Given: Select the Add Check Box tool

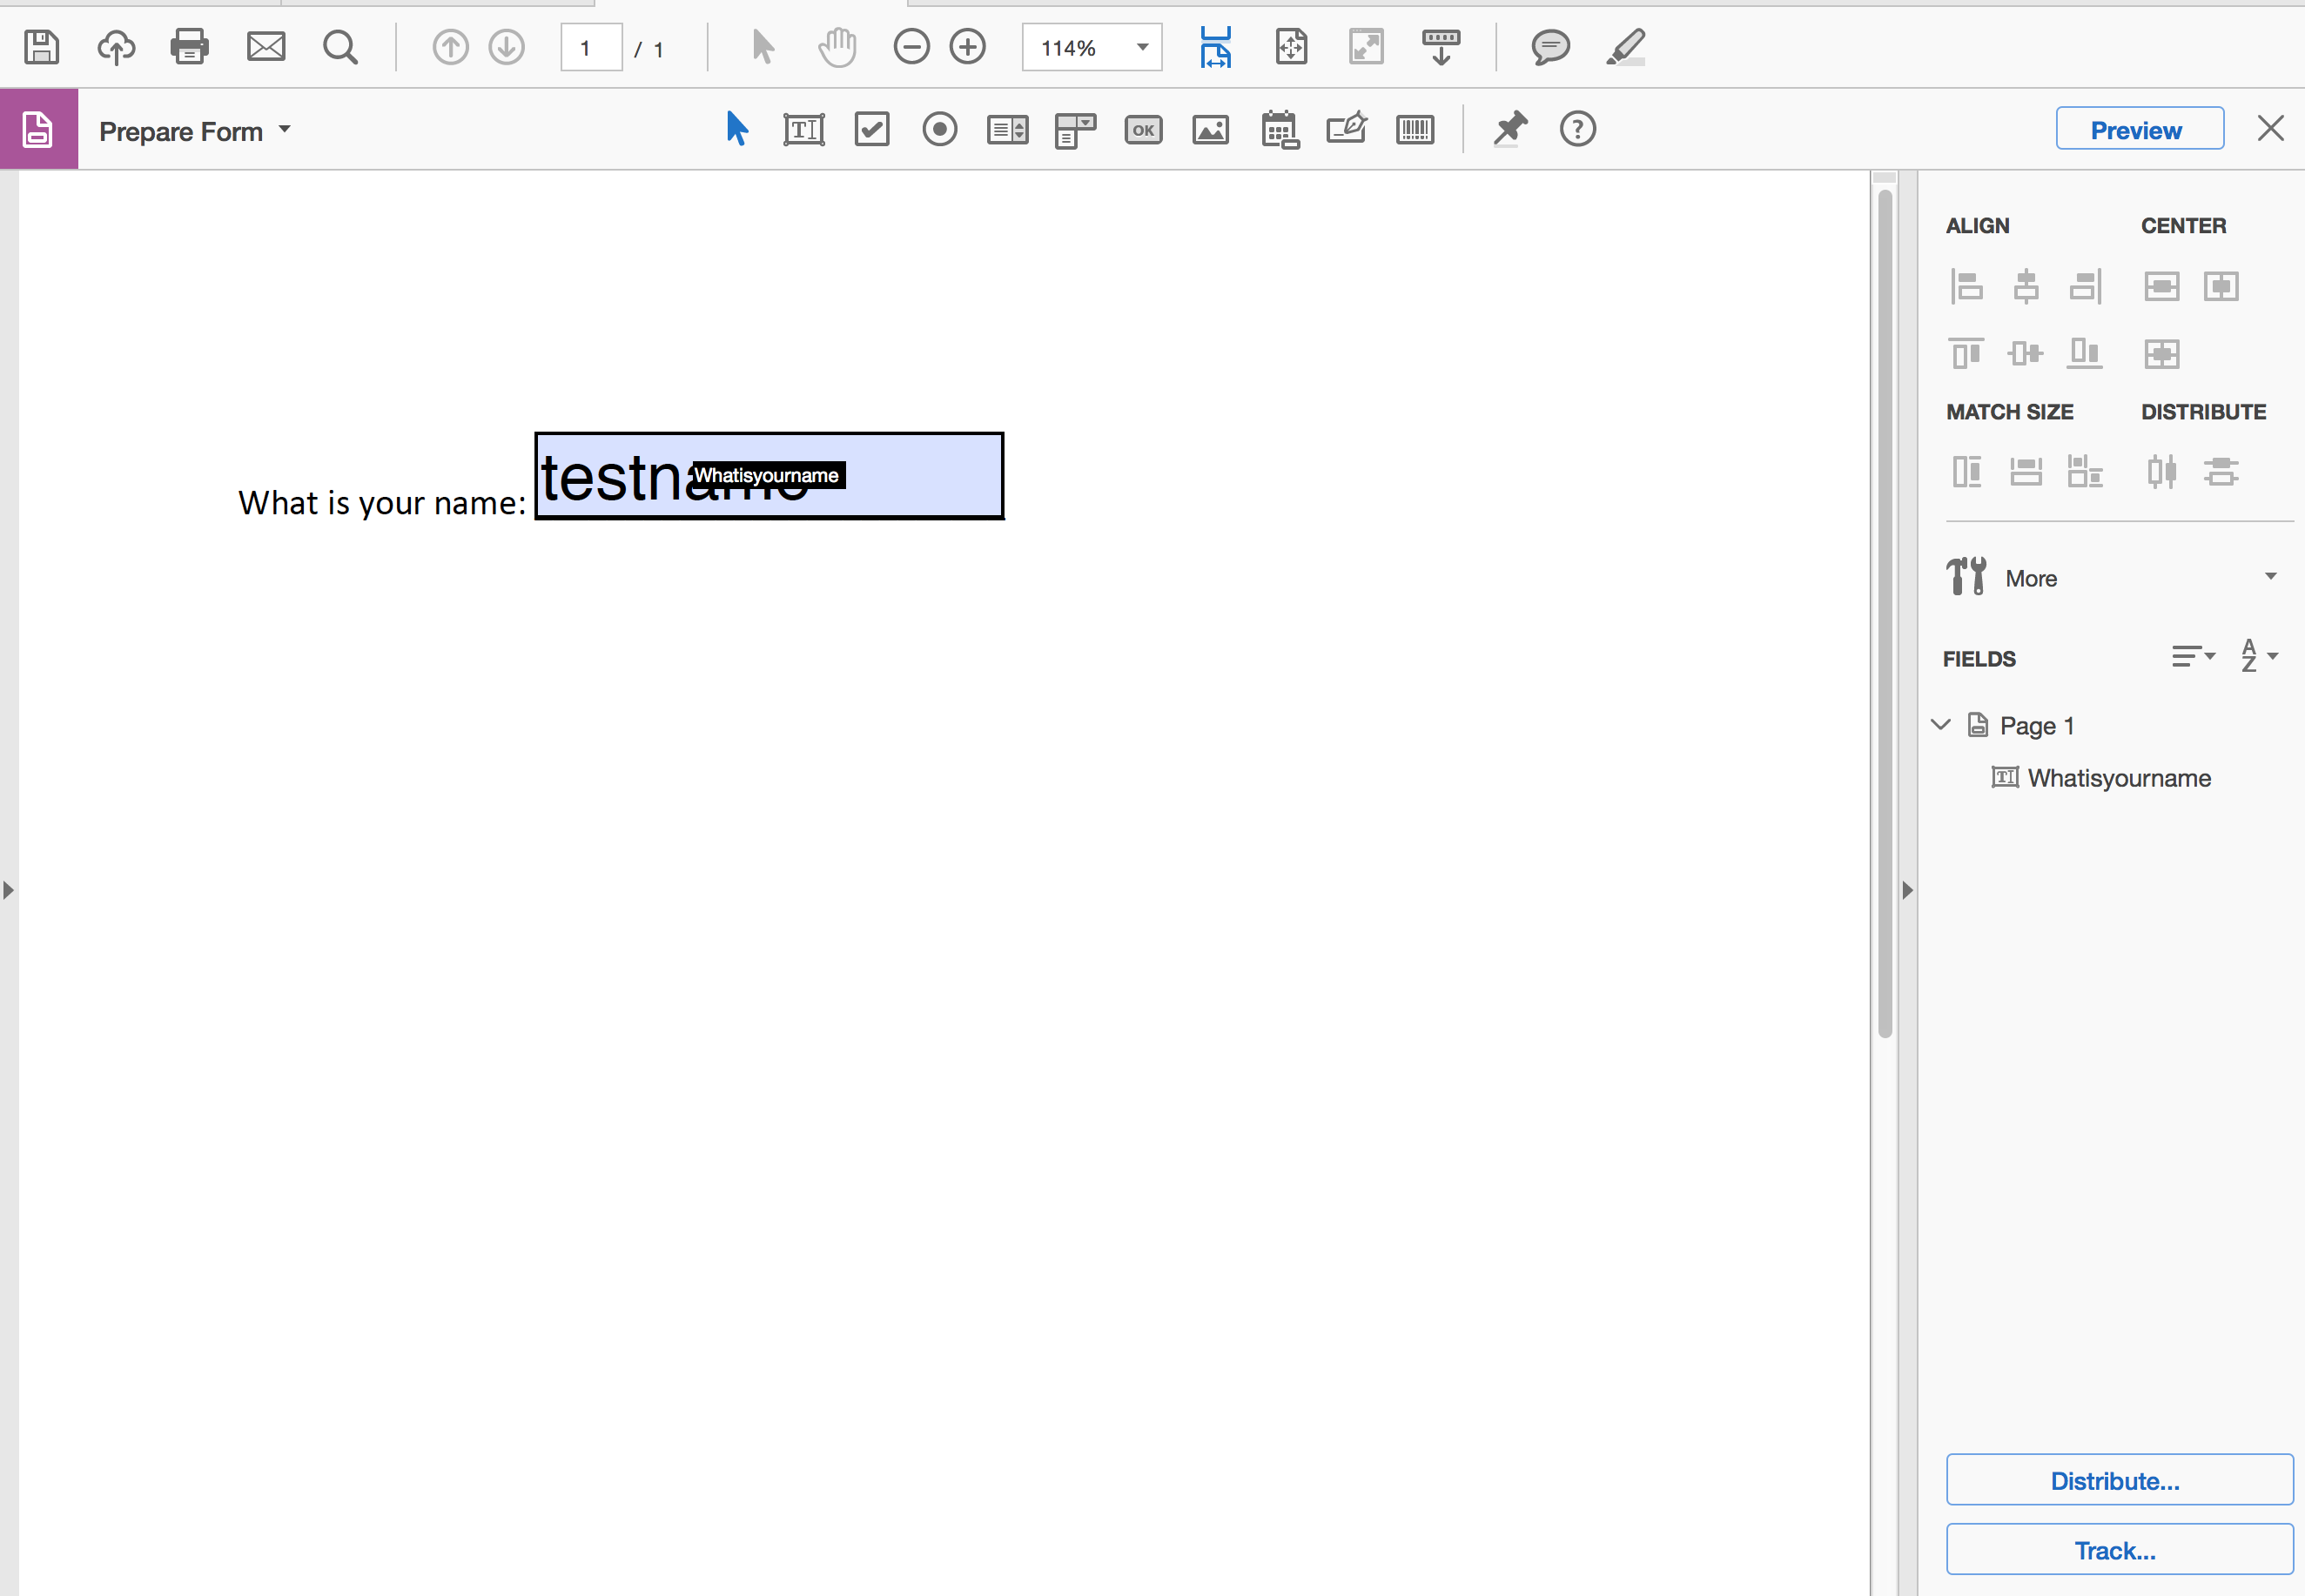Looking at the screenshot, I should tap(872, 130).
